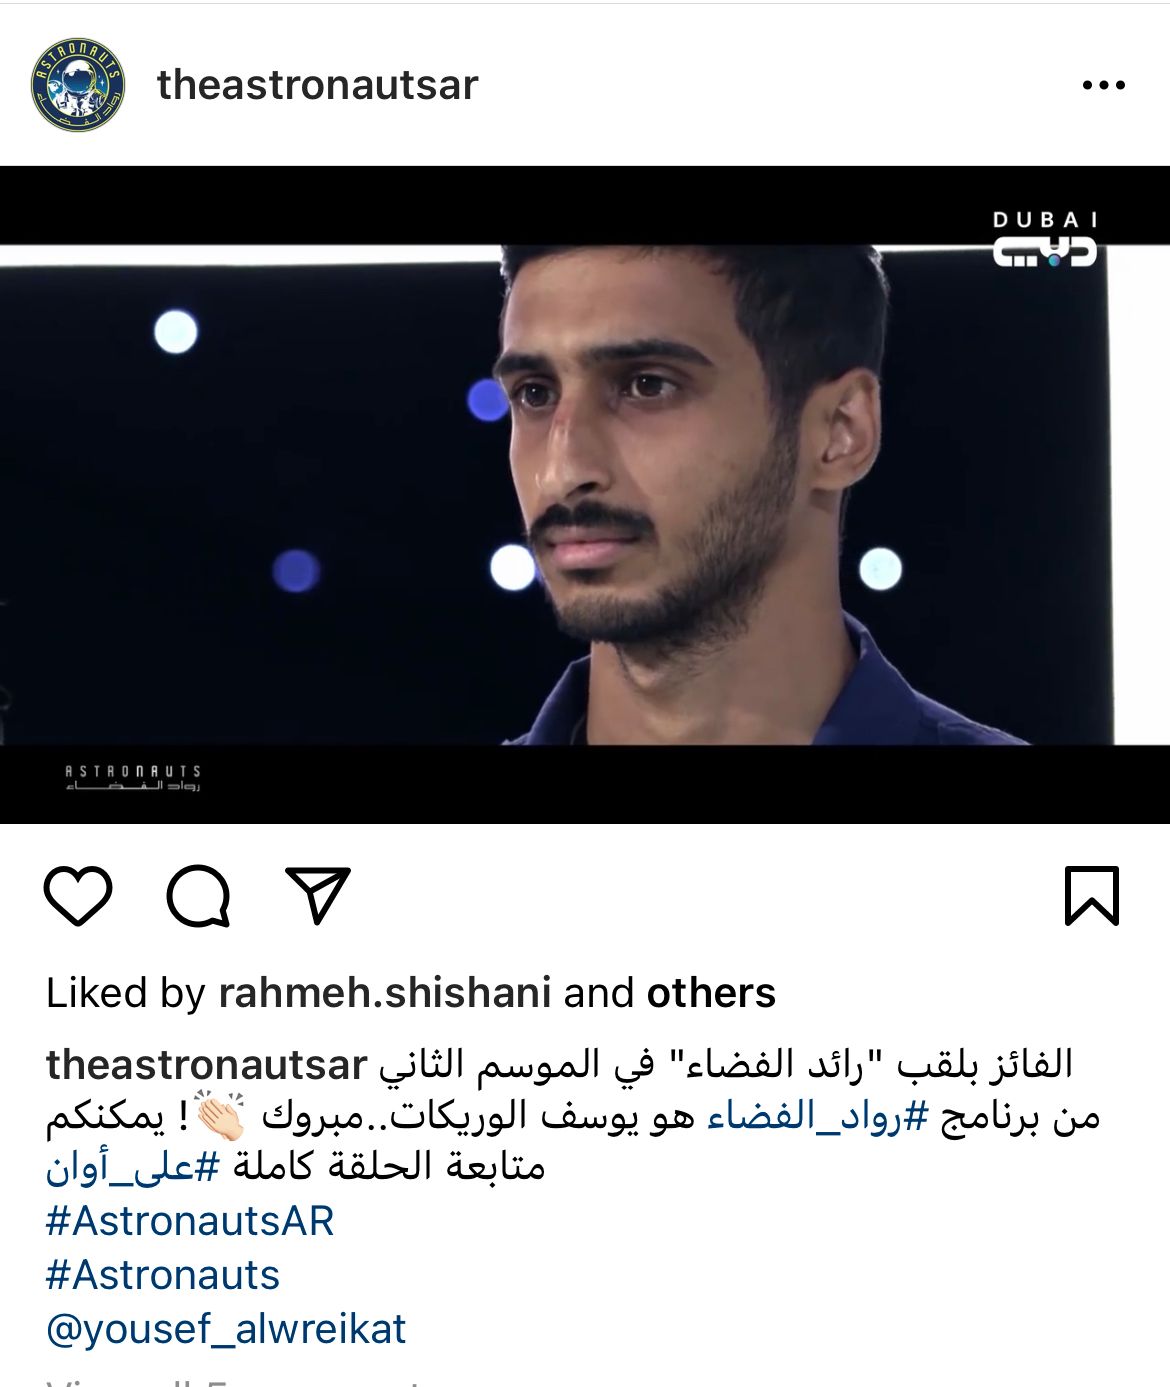Open #Astronauts hashtag
Image resolution: width=1170 pixels, height=1387 pixels.
point(163,1275)
